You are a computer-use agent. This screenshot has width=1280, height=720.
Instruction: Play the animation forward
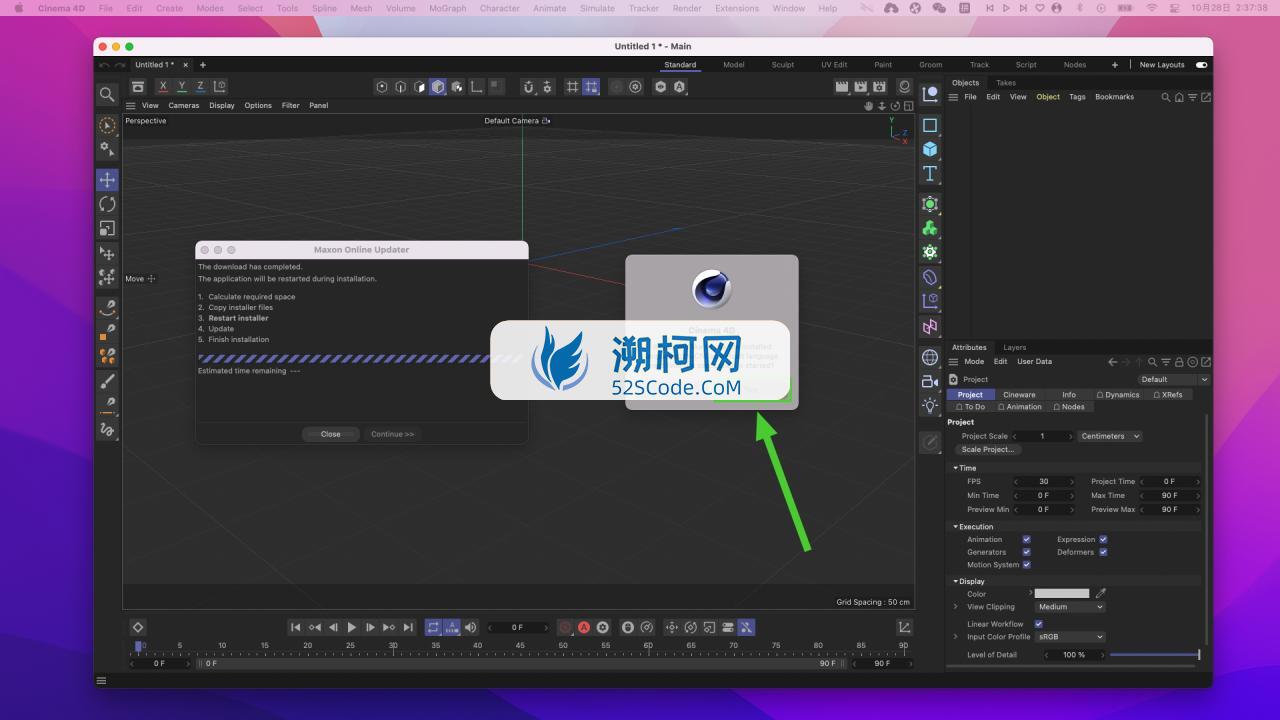pyautogui.click(x=351, y=627)
